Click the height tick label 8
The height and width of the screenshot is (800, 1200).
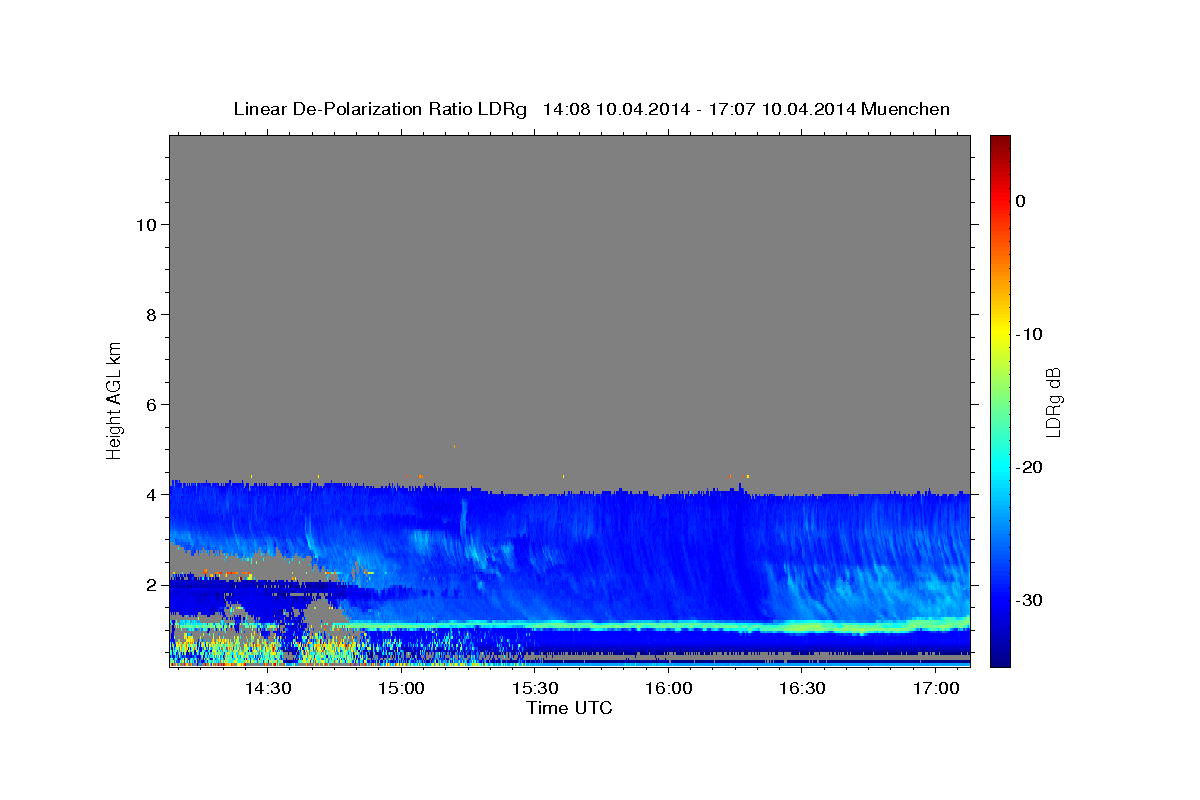(151, 314)
